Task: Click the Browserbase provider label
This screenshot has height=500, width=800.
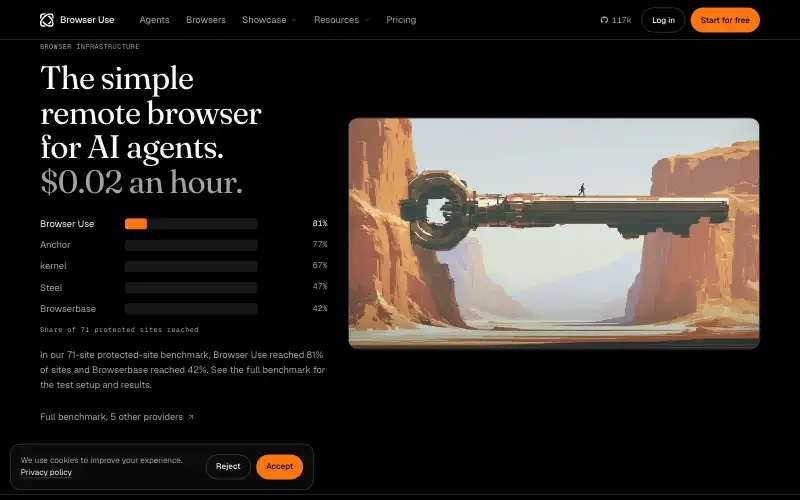Action: tap(68, 309)
